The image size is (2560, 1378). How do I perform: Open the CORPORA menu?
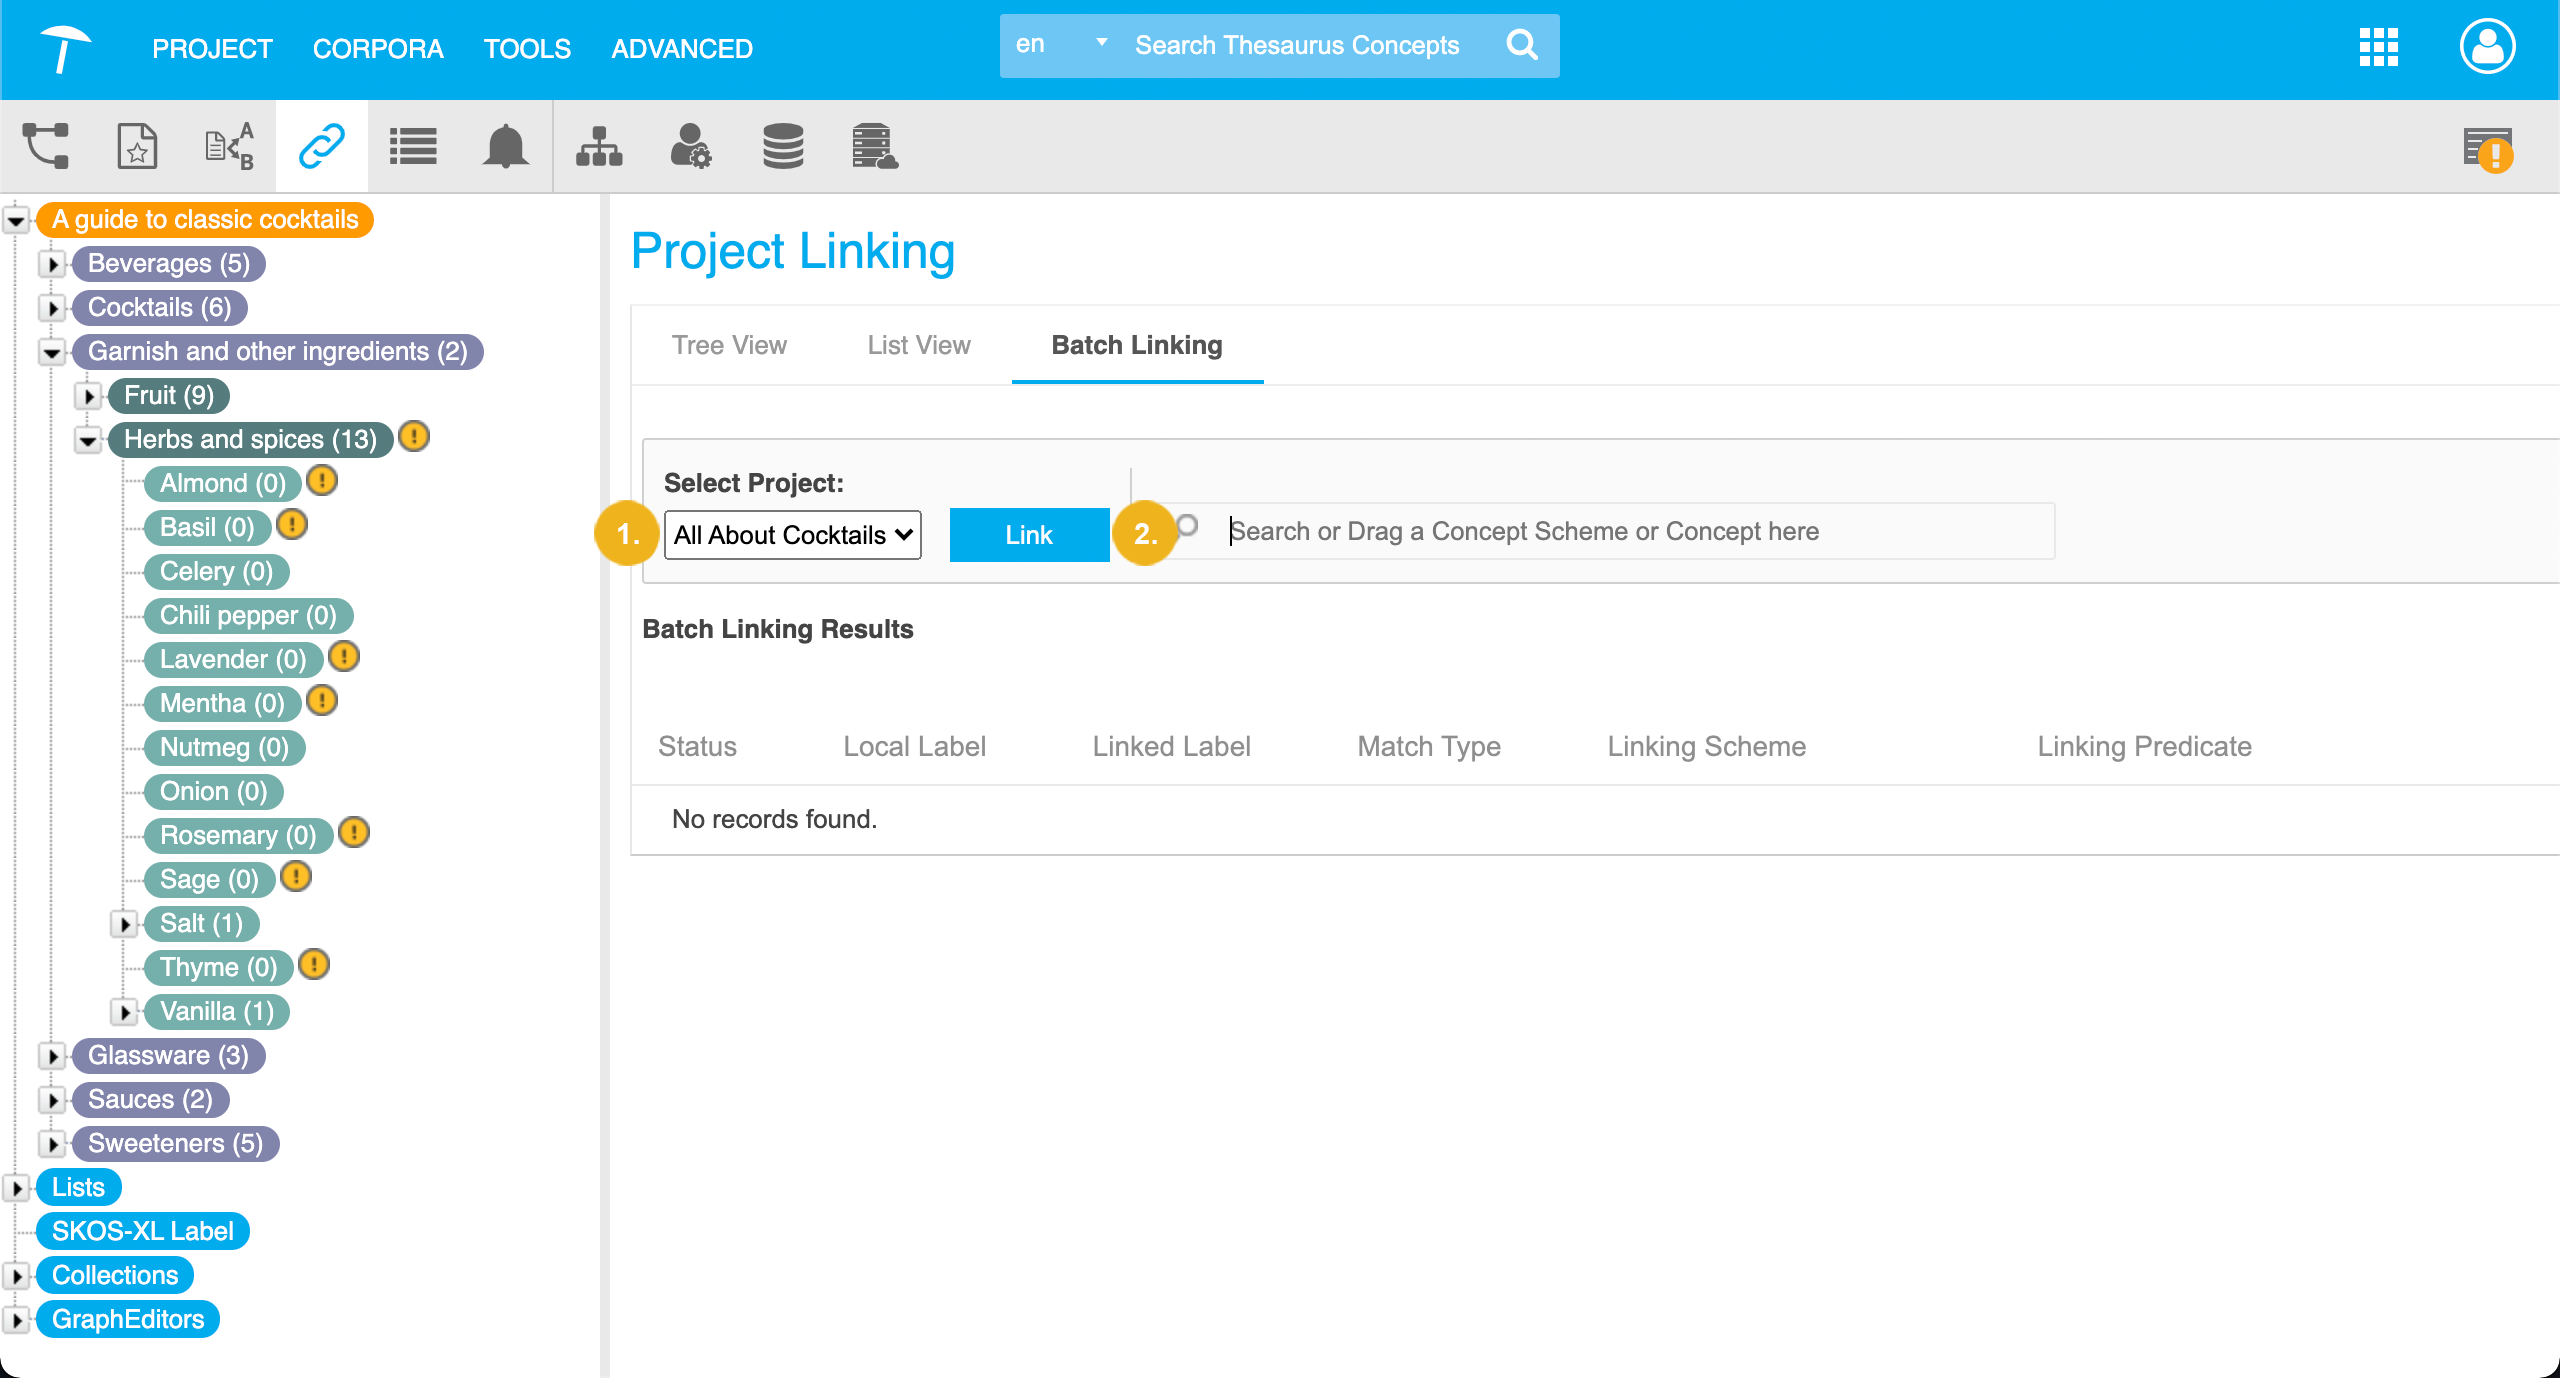point(378,48)
